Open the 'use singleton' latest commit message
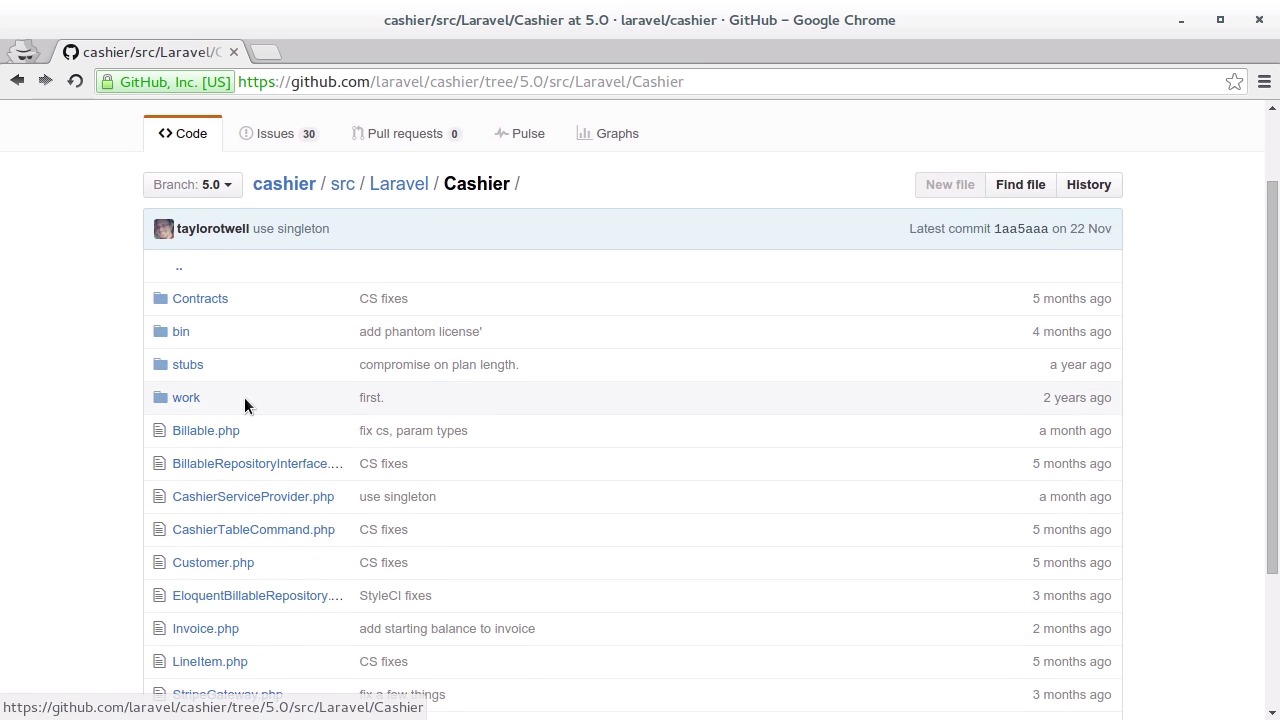The width and height of the screenshot is (1280, 720). pyautogui.click(x=291, y=229)
